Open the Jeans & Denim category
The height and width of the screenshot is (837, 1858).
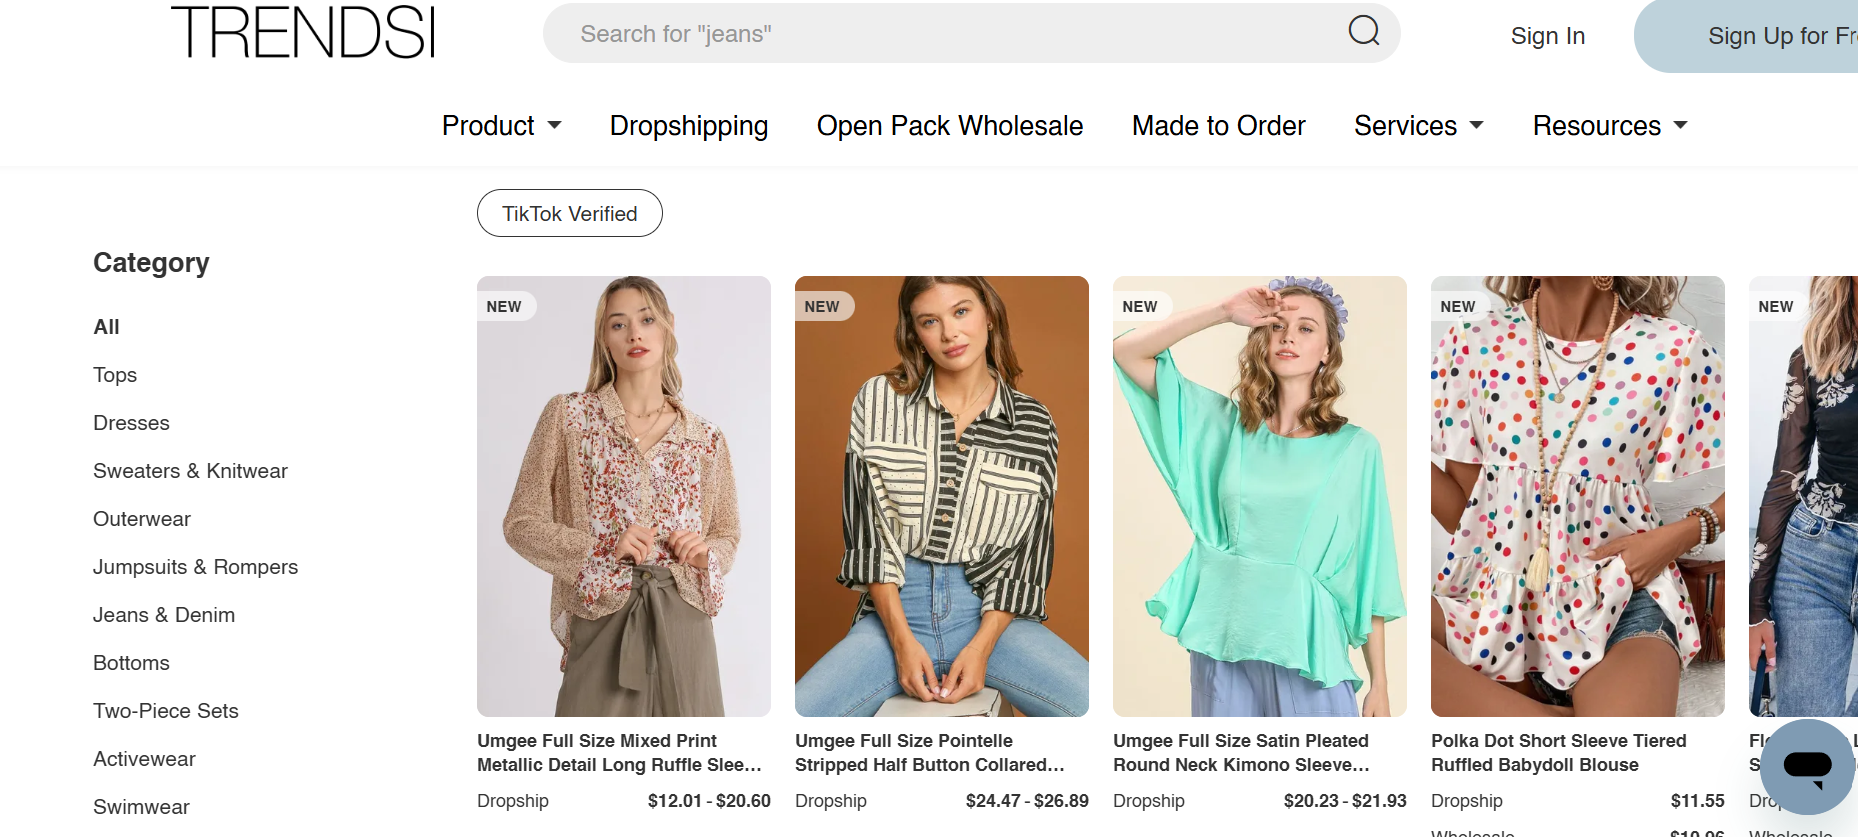click(x=164, y=615)
